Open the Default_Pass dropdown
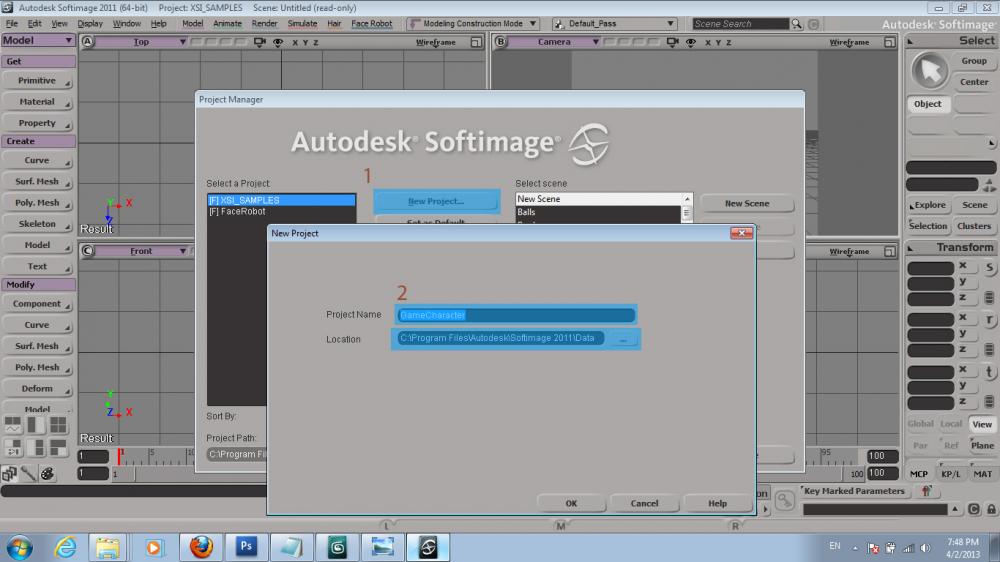Viewport: 1000px width, 562px height. (x=614, y=24)
